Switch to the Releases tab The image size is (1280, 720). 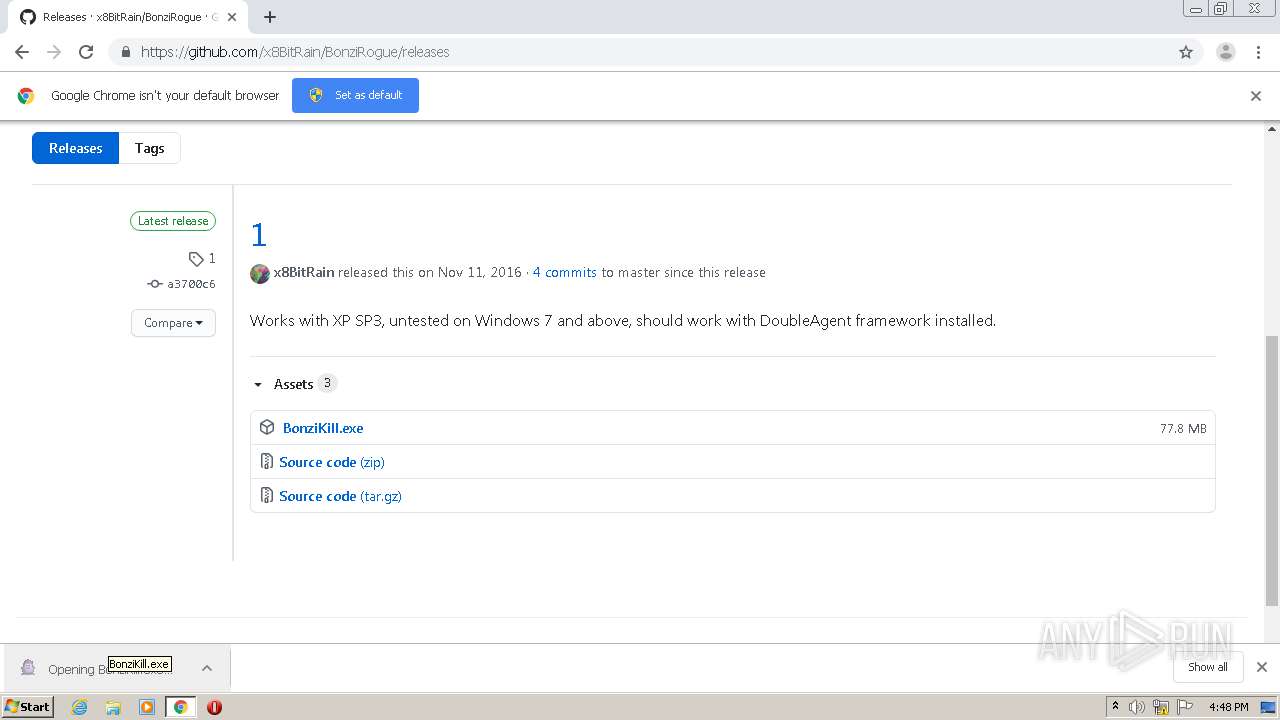pyautogui.click(x=75, y=148)
